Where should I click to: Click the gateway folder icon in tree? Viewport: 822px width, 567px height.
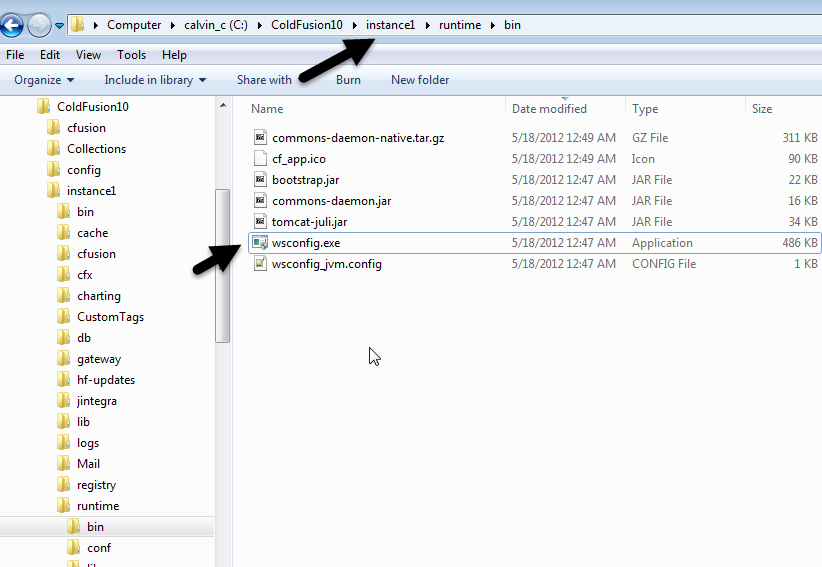point(63,358)
